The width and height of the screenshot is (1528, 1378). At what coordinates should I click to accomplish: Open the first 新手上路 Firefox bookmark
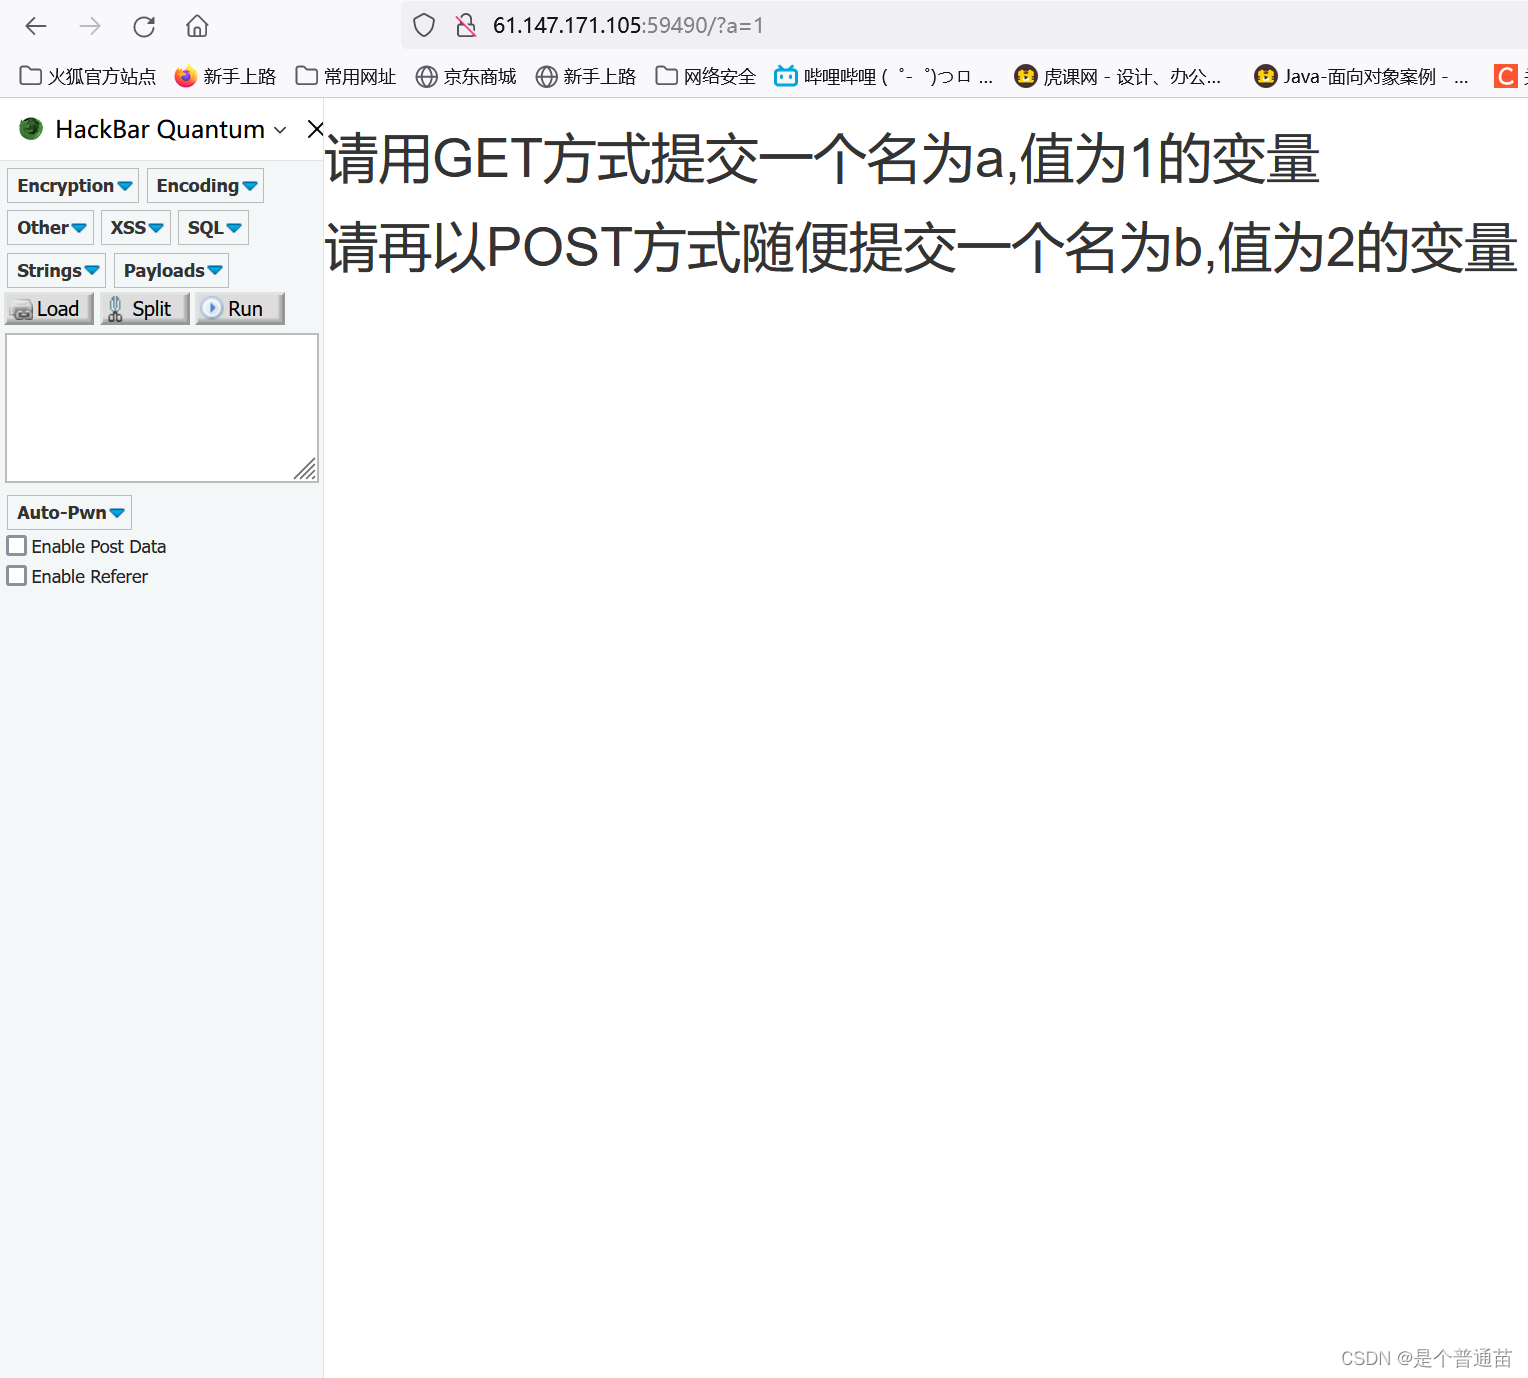coord(225,76)
